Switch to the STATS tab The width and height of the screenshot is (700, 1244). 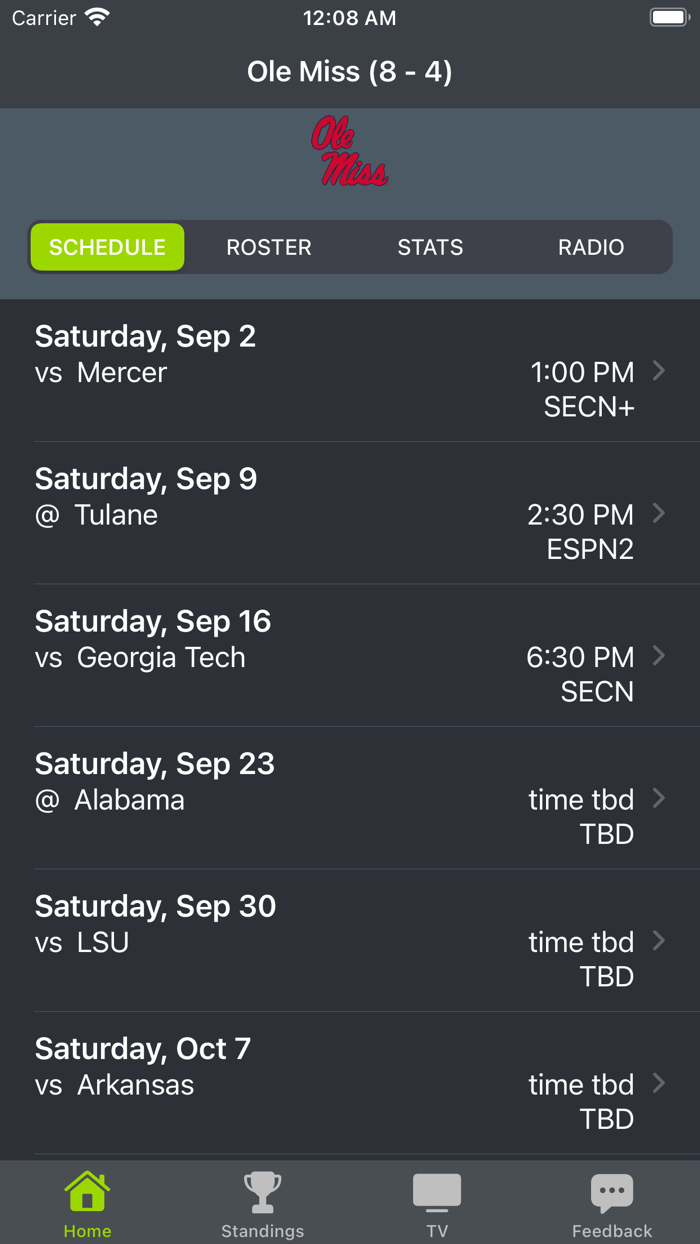click(430, 247)
